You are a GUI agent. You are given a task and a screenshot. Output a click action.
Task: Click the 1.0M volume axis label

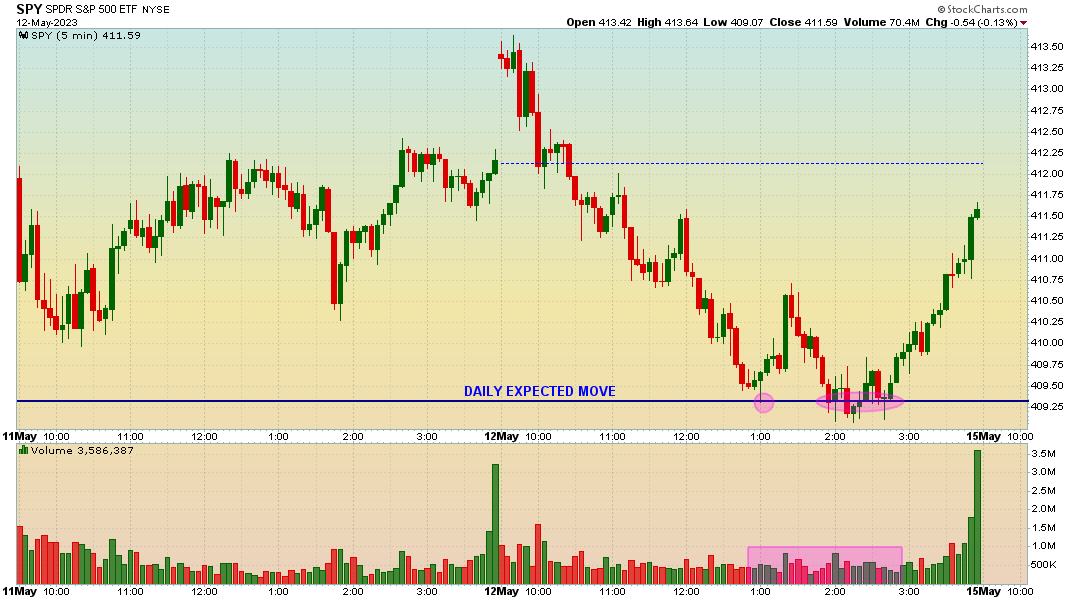click(1043, 546)
